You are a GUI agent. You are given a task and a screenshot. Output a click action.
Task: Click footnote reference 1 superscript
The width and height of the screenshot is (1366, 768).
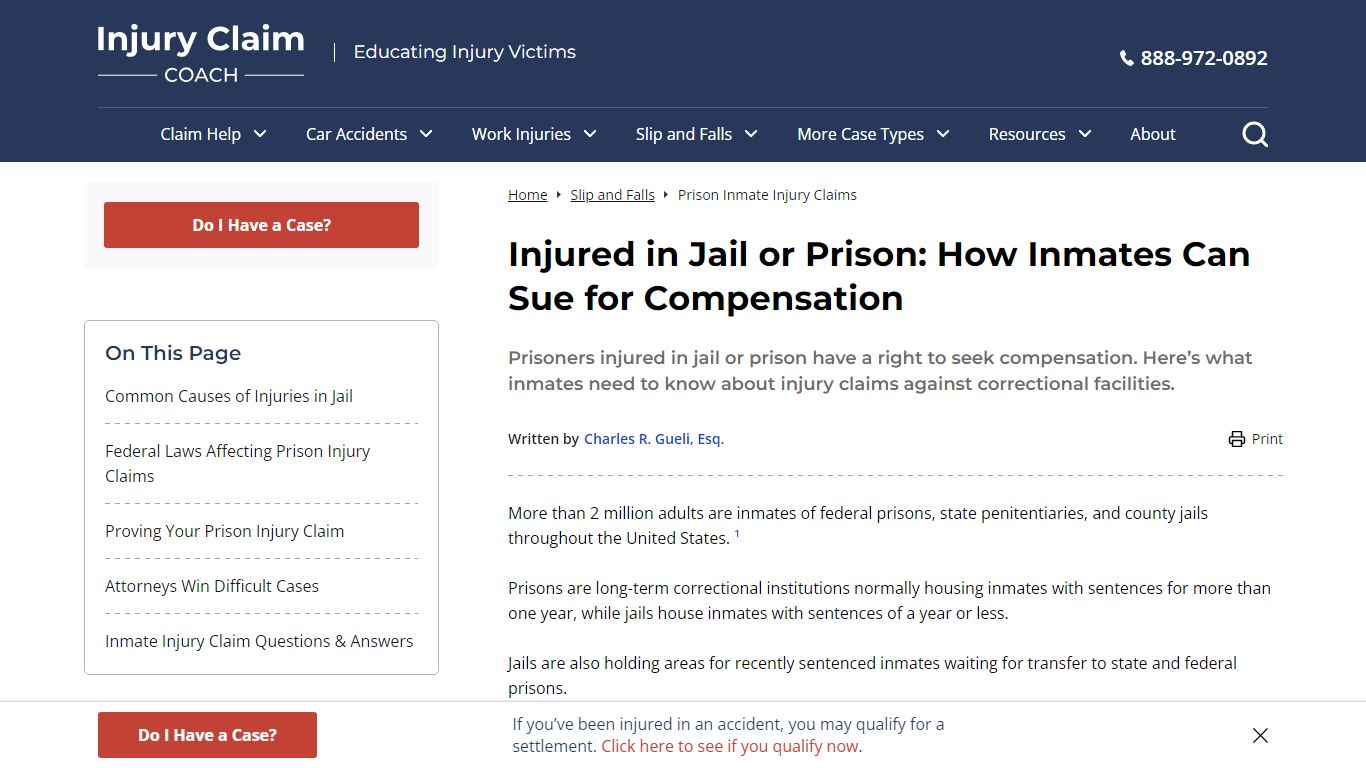pyautogui.click(x=737, y=534)
